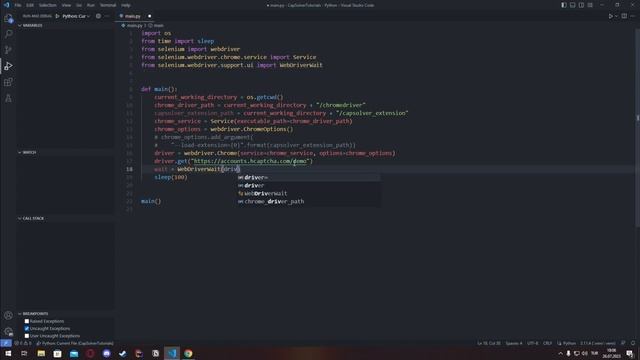Open the Terminal menu
The width and height of the screenshot is (640, 360).
pyautogui.click(x=108, y=5)
